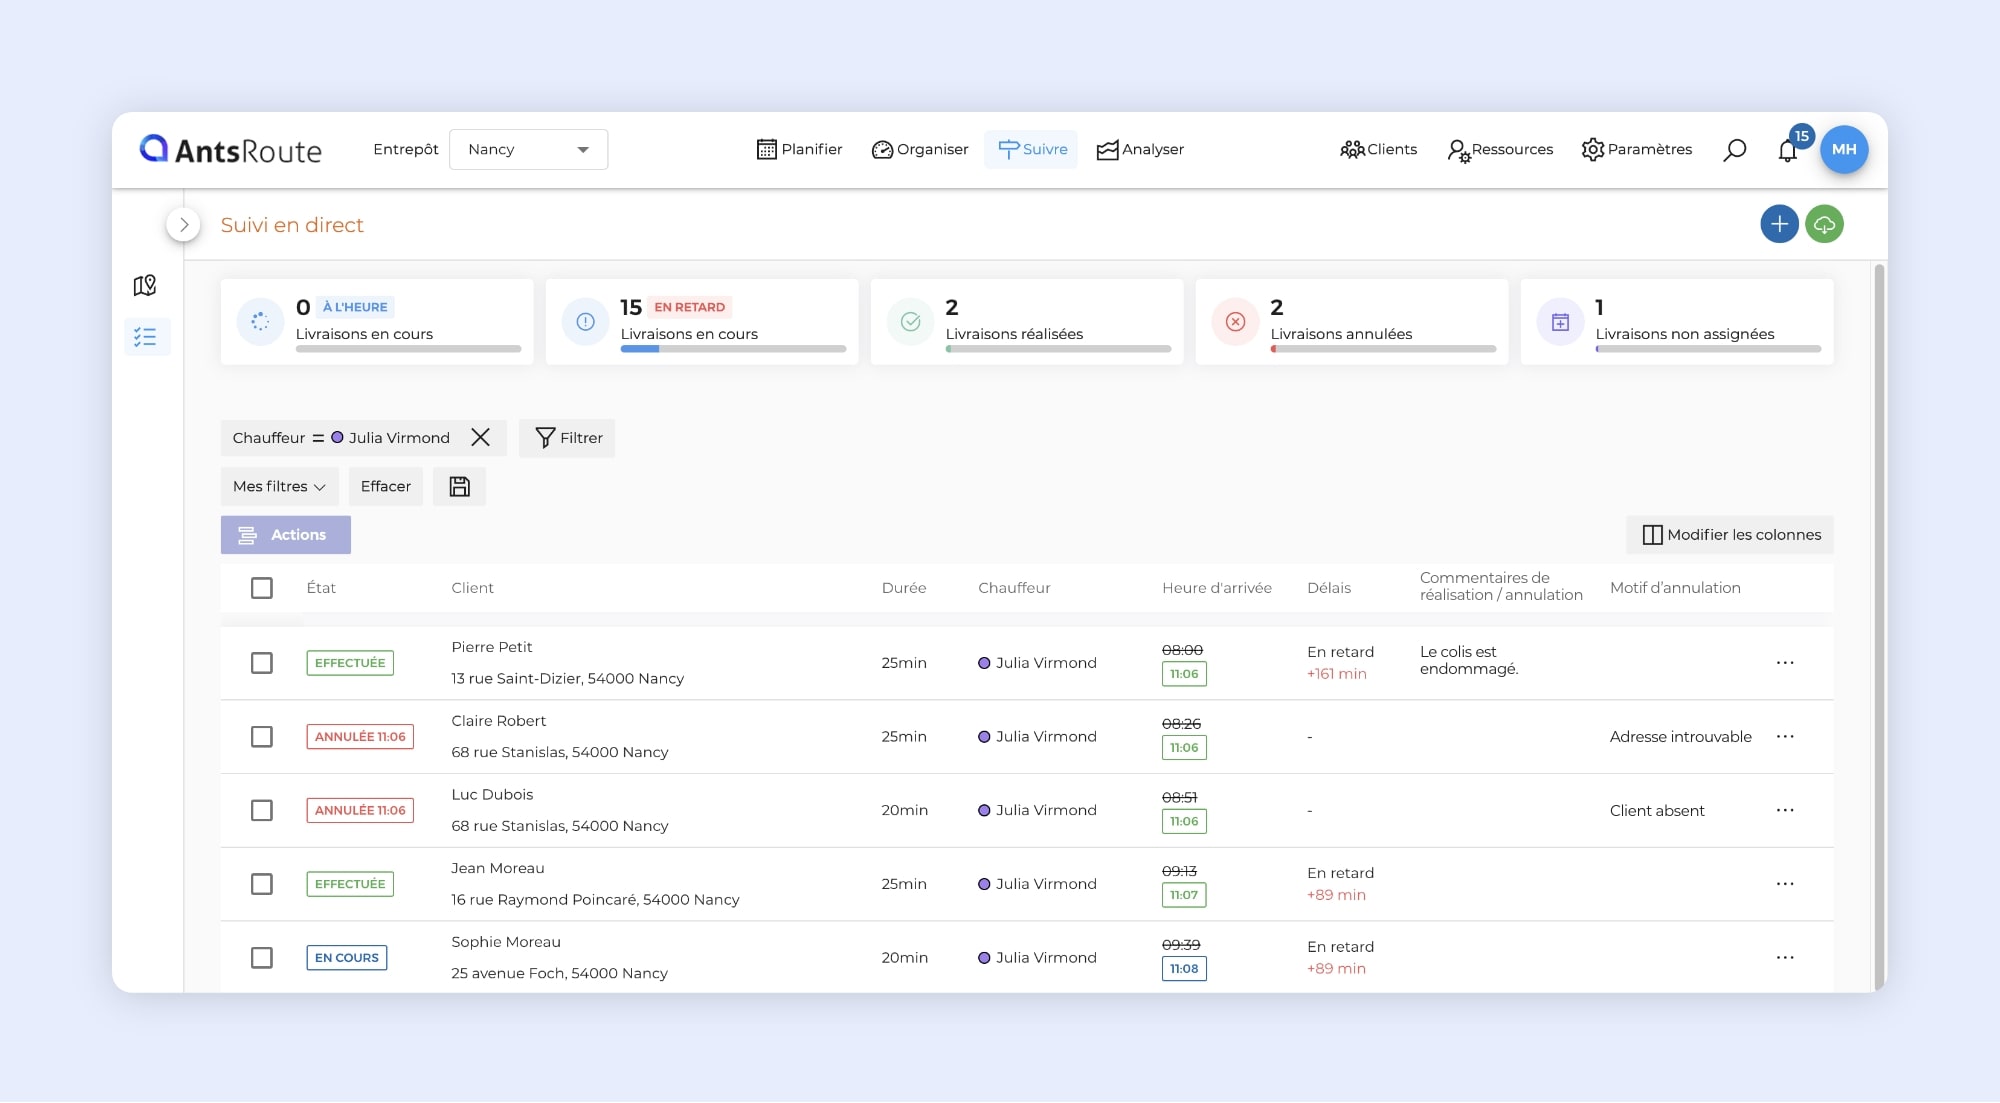
Task: Save current filter with the disk icon
Action: [459, 487]
